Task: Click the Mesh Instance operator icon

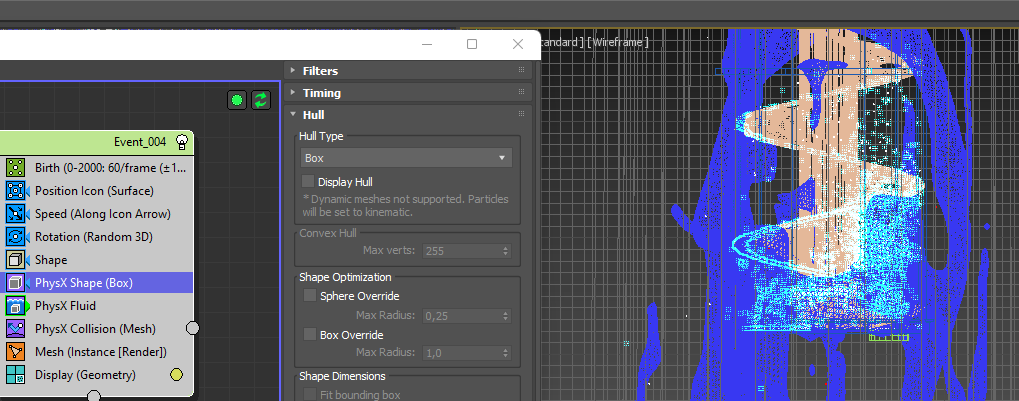Action: click(x=15, y=351)
